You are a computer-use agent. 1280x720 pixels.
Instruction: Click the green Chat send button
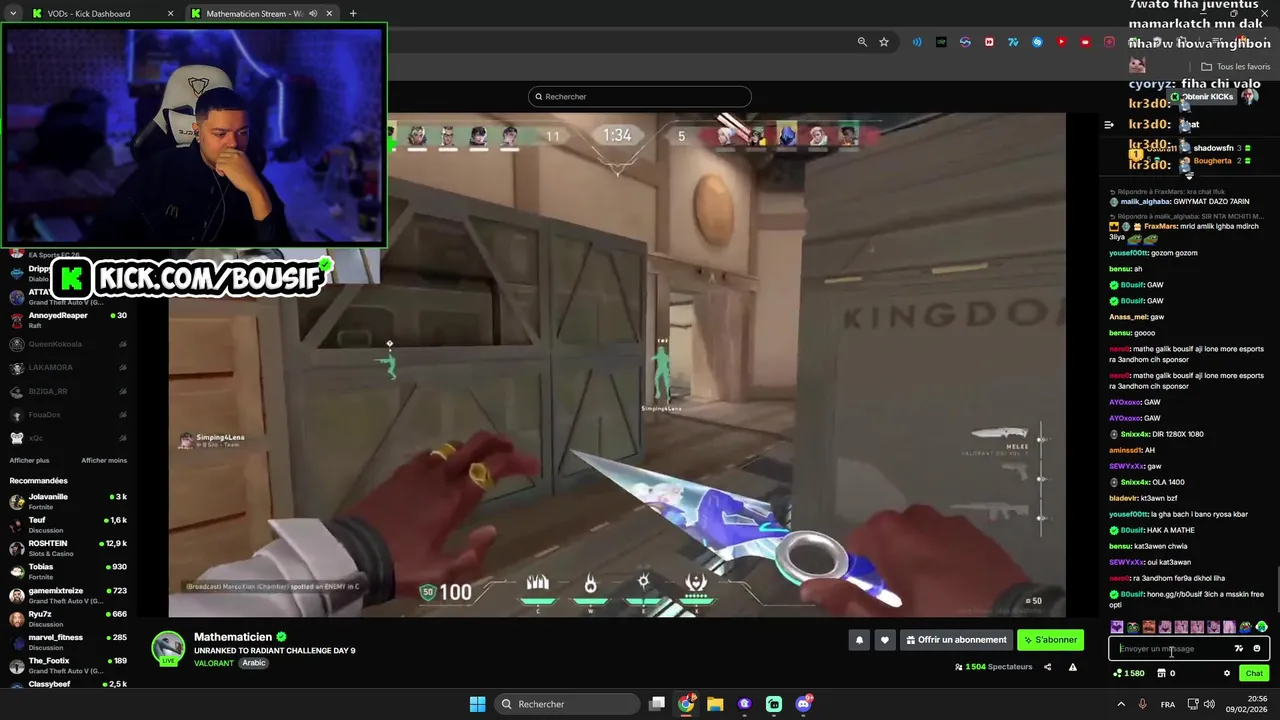[1254, 673]
